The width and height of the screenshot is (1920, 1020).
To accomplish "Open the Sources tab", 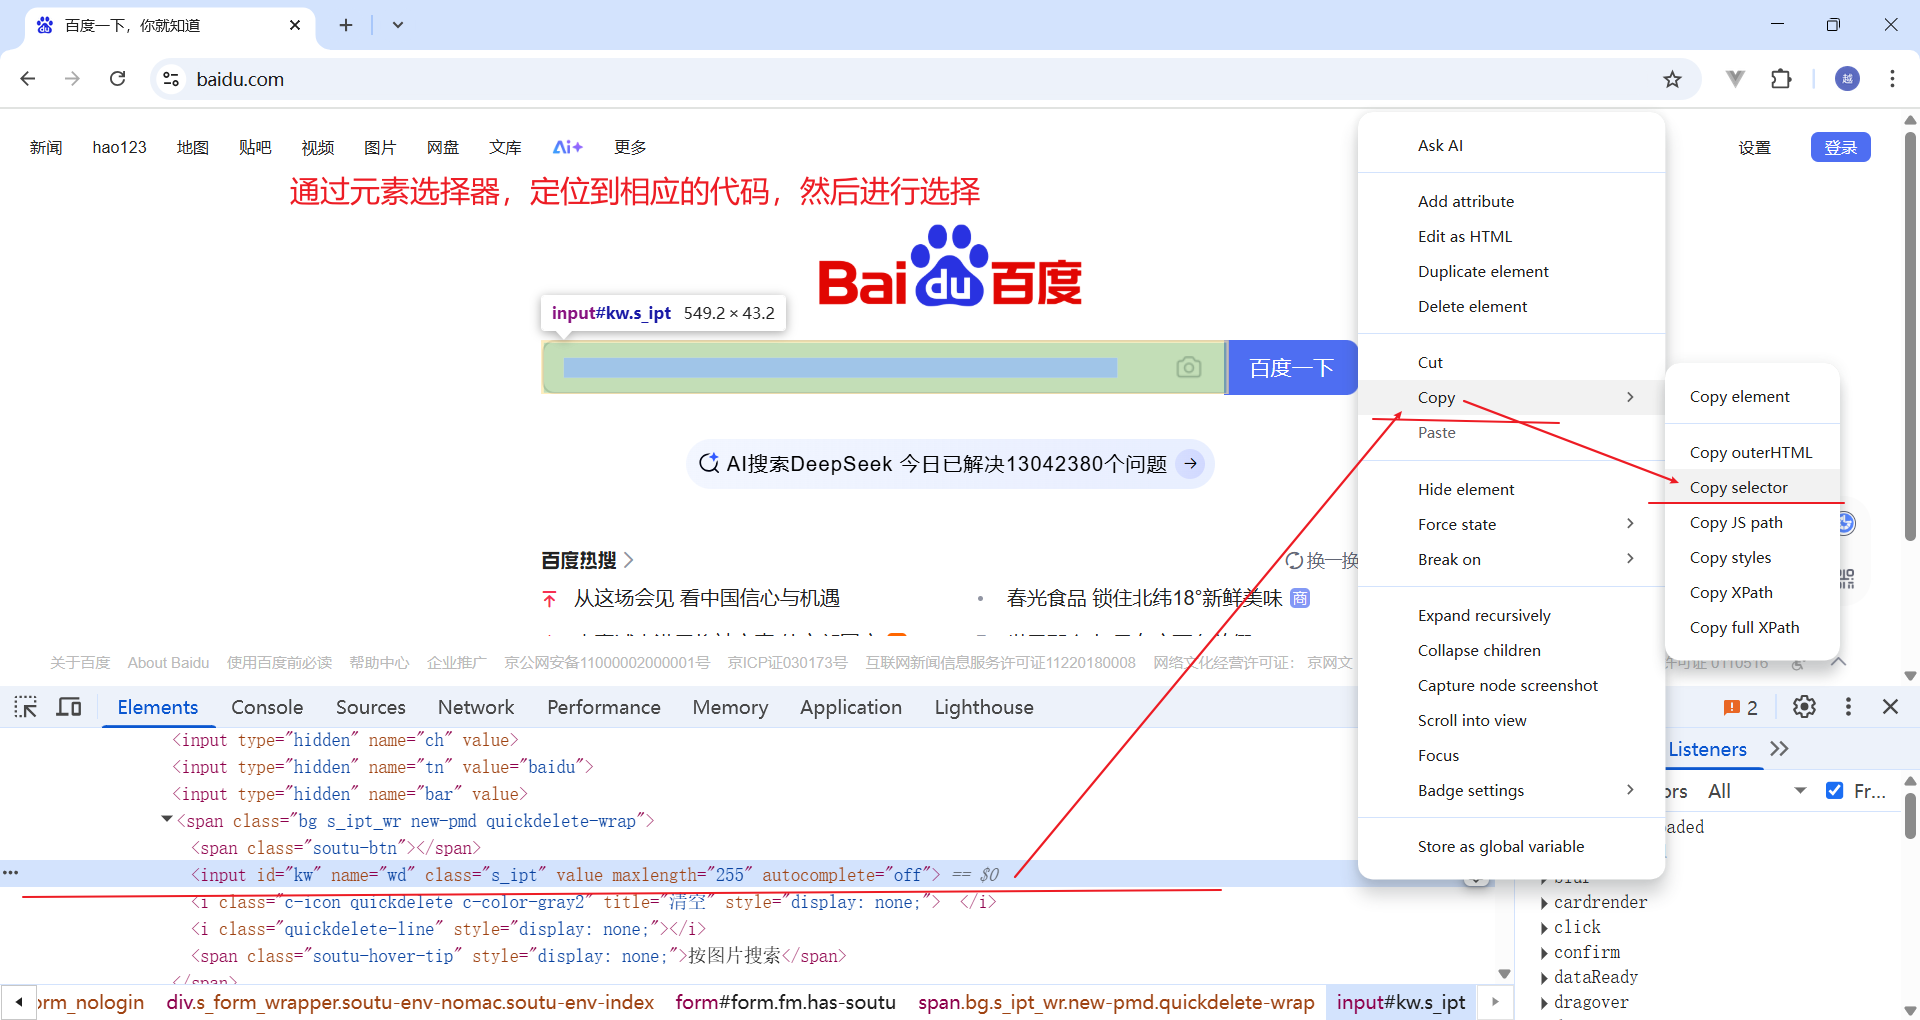I will tap(371, 707).
